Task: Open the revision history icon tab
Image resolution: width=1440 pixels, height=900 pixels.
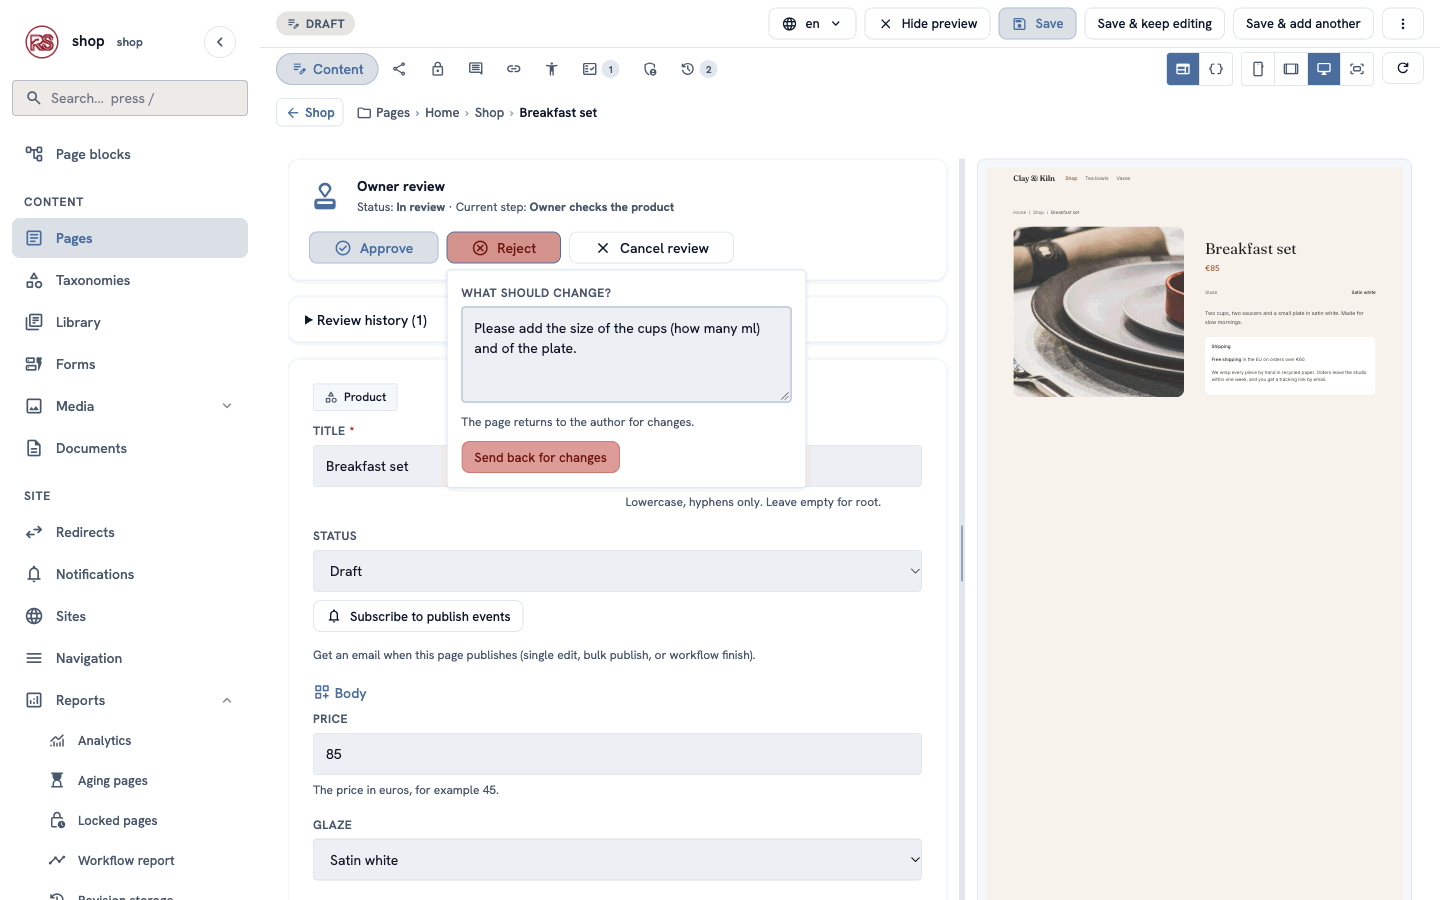Action: tap(698, 69)
